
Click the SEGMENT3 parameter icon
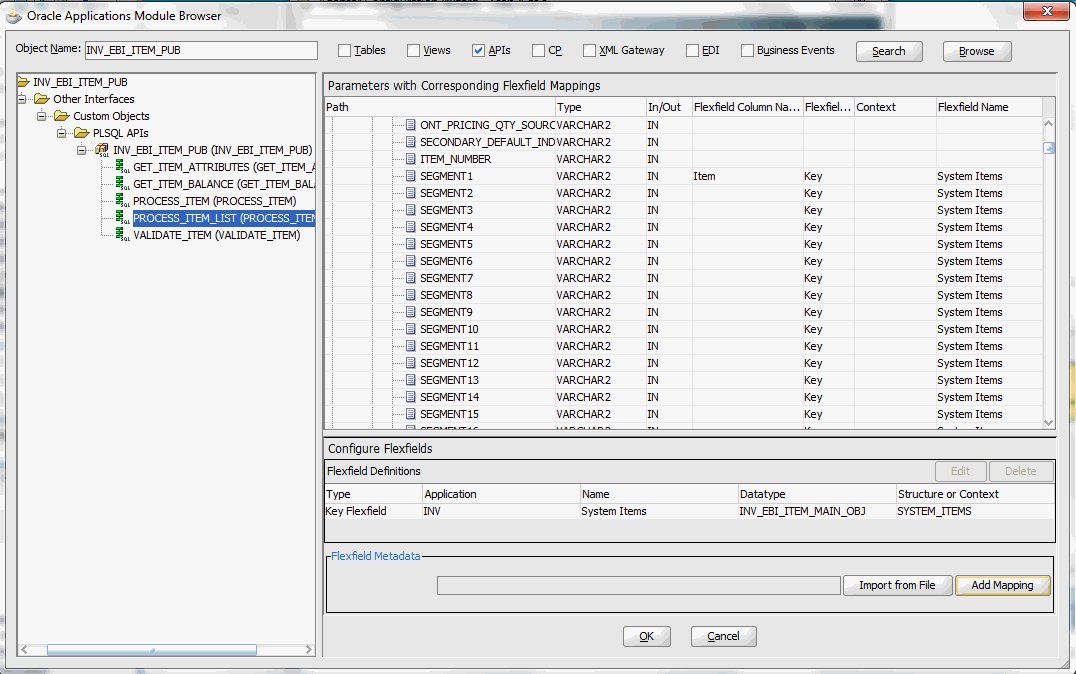coord(410,210)
